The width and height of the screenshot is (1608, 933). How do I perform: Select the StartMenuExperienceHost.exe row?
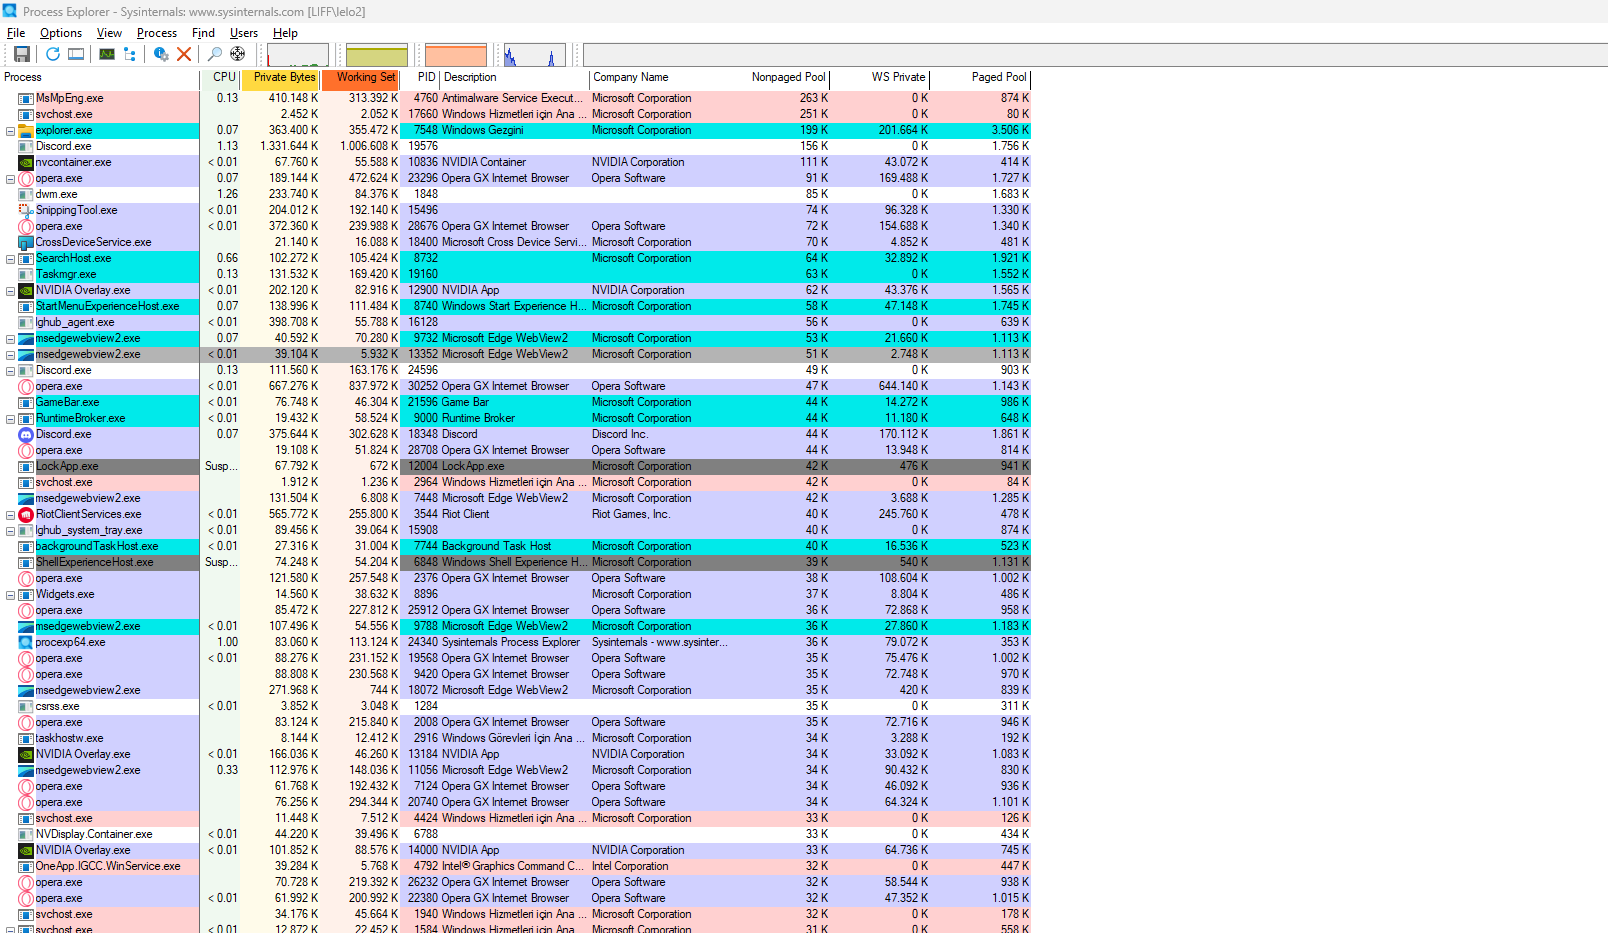click(x=515, y=306)
